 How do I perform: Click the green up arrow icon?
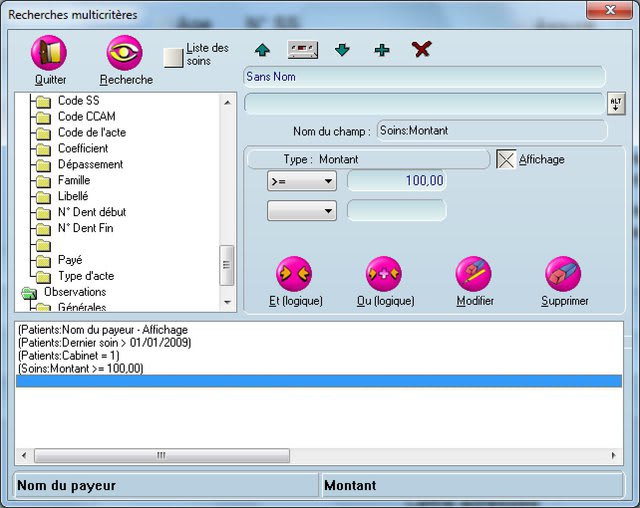[x=262, y=50]
